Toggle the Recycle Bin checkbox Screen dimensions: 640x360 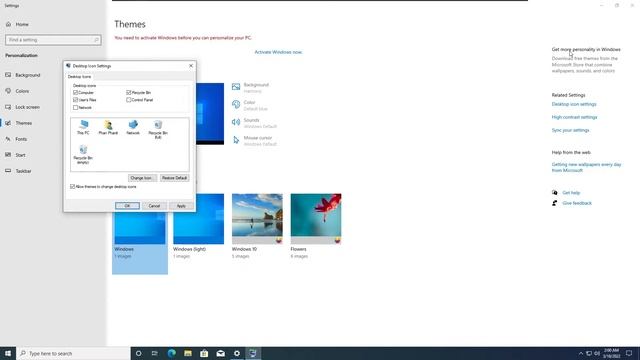coord(129,93)
